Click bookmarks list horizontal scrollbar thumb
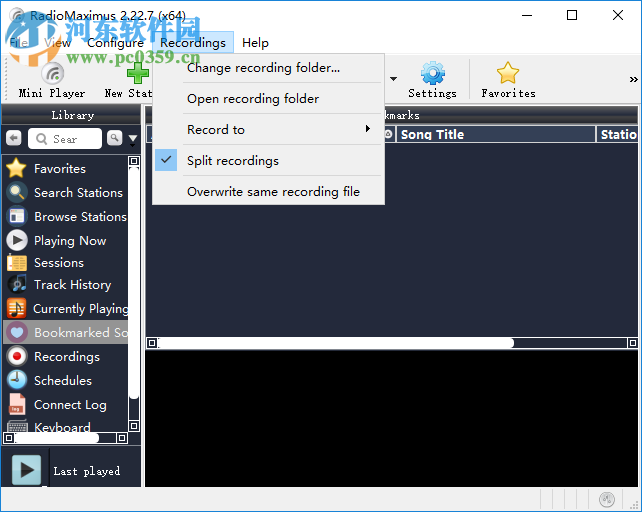Screen dimensions: 642x512 336,343
